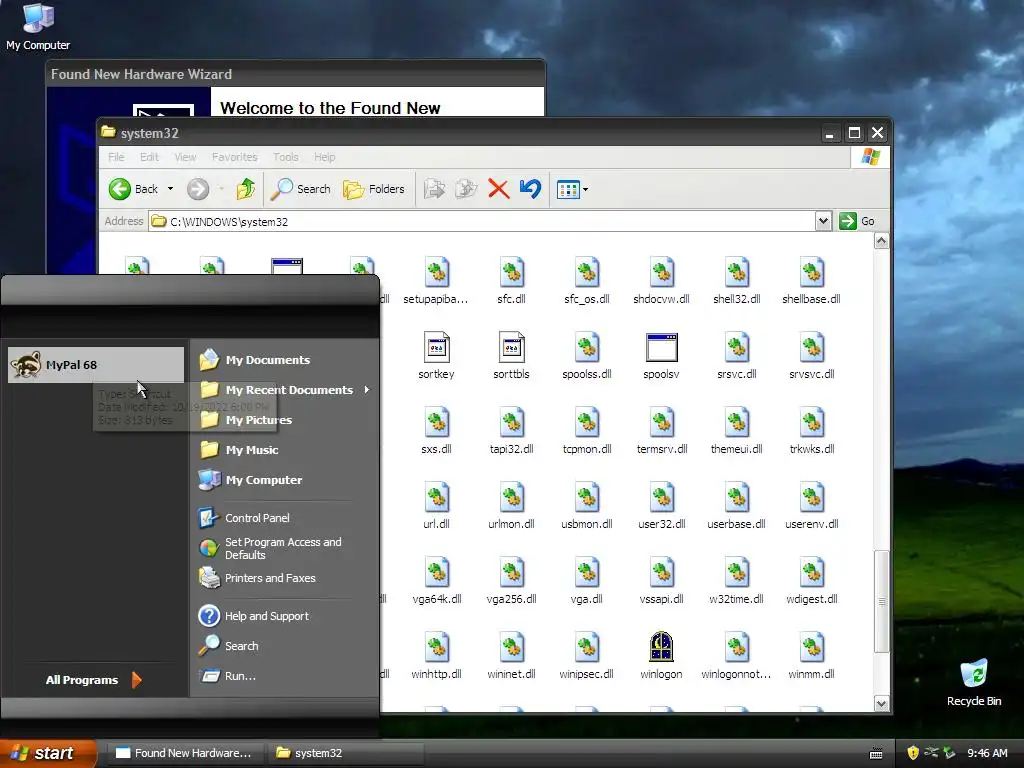
Task: Select the sorttbls file icon
Action: [x=511, y=347]
